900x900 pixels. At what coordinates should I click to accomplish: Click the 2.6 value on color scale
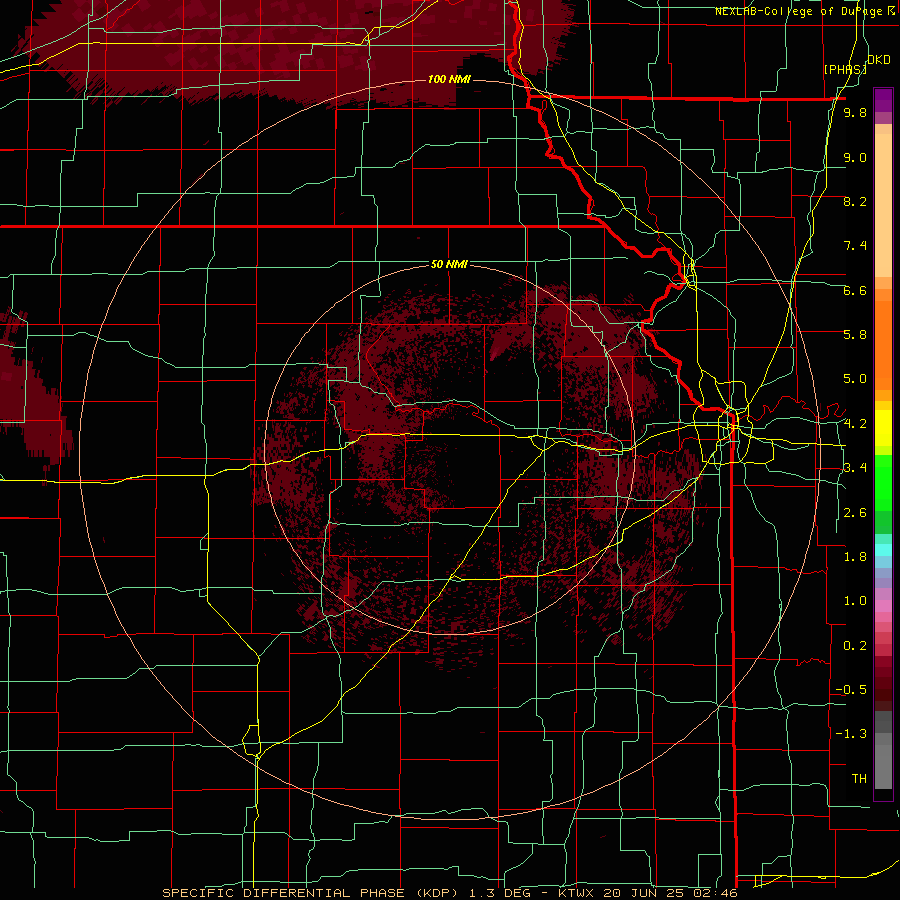(855, 513)
